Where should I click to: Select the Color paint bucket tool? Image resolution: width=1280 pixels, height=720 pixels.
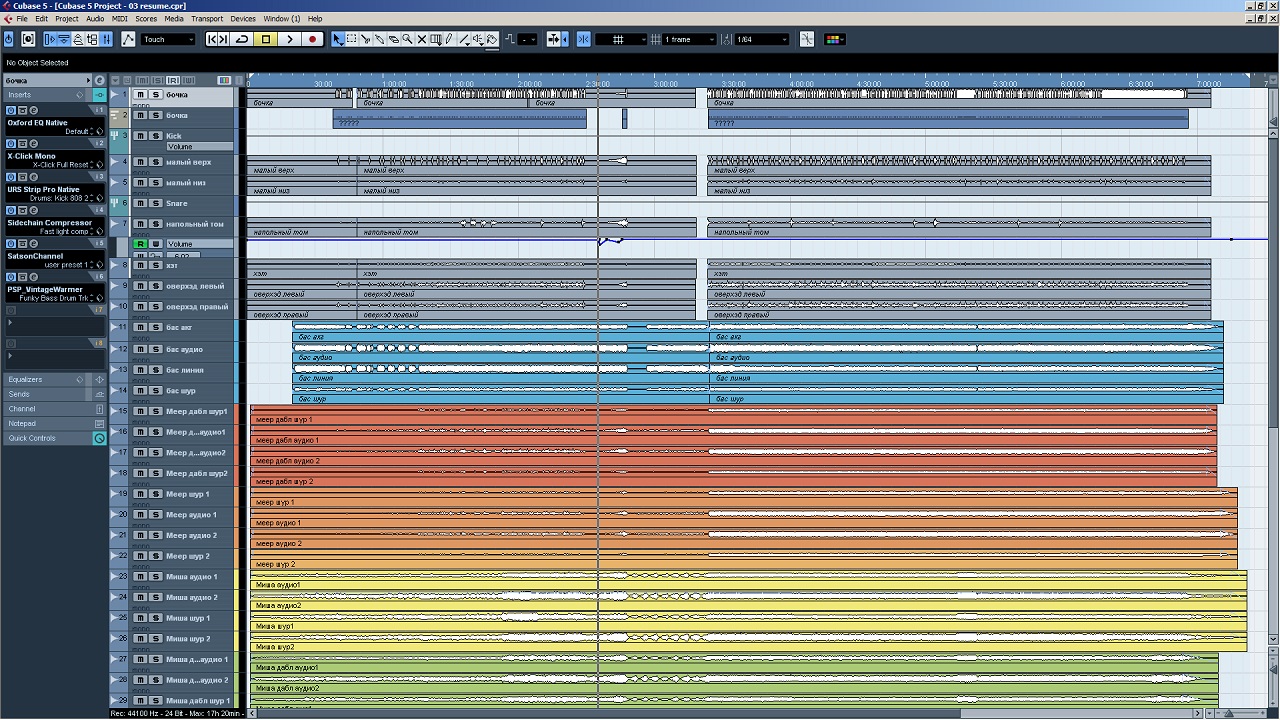coord(492,39)
